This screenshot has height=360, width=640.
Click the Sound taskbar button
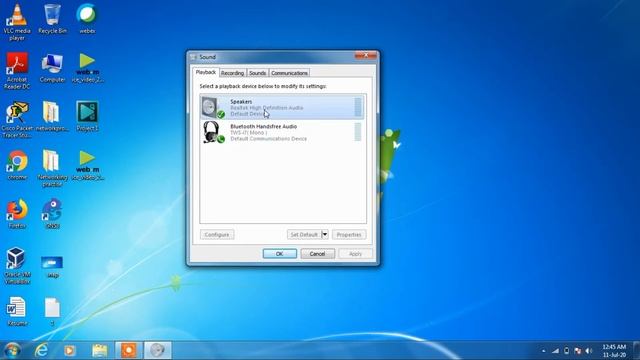coord(158,350)
